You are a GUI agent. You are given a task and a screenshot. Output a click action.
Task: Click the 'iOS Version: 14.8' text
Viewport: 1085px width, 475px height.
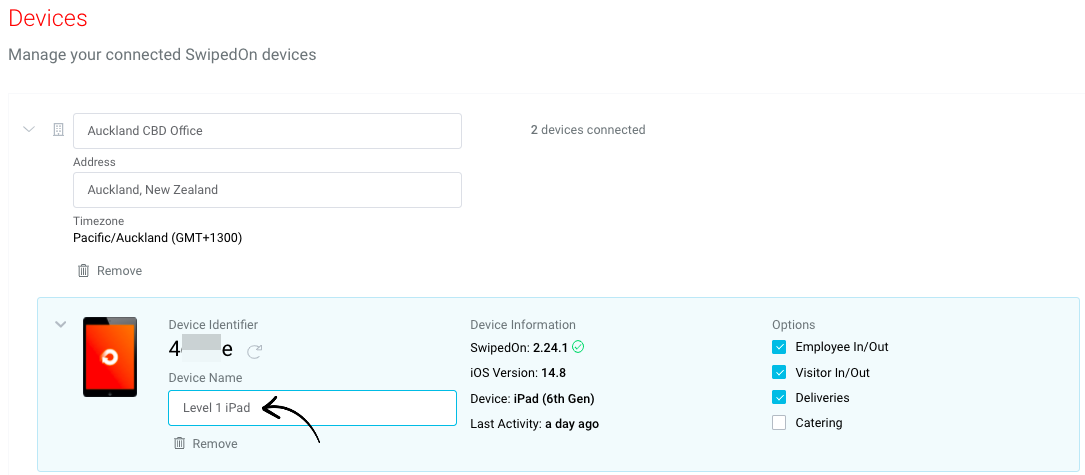pos(518,373)
